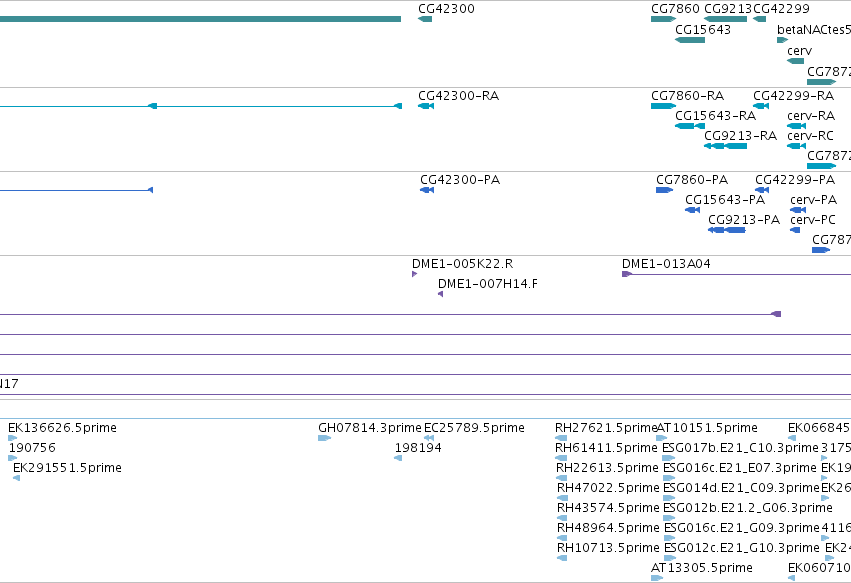851x583 pixels.
Task: Select the arrow glyph below CG7860 gene label
Action: pyautogui.click(x=663, y=19)
